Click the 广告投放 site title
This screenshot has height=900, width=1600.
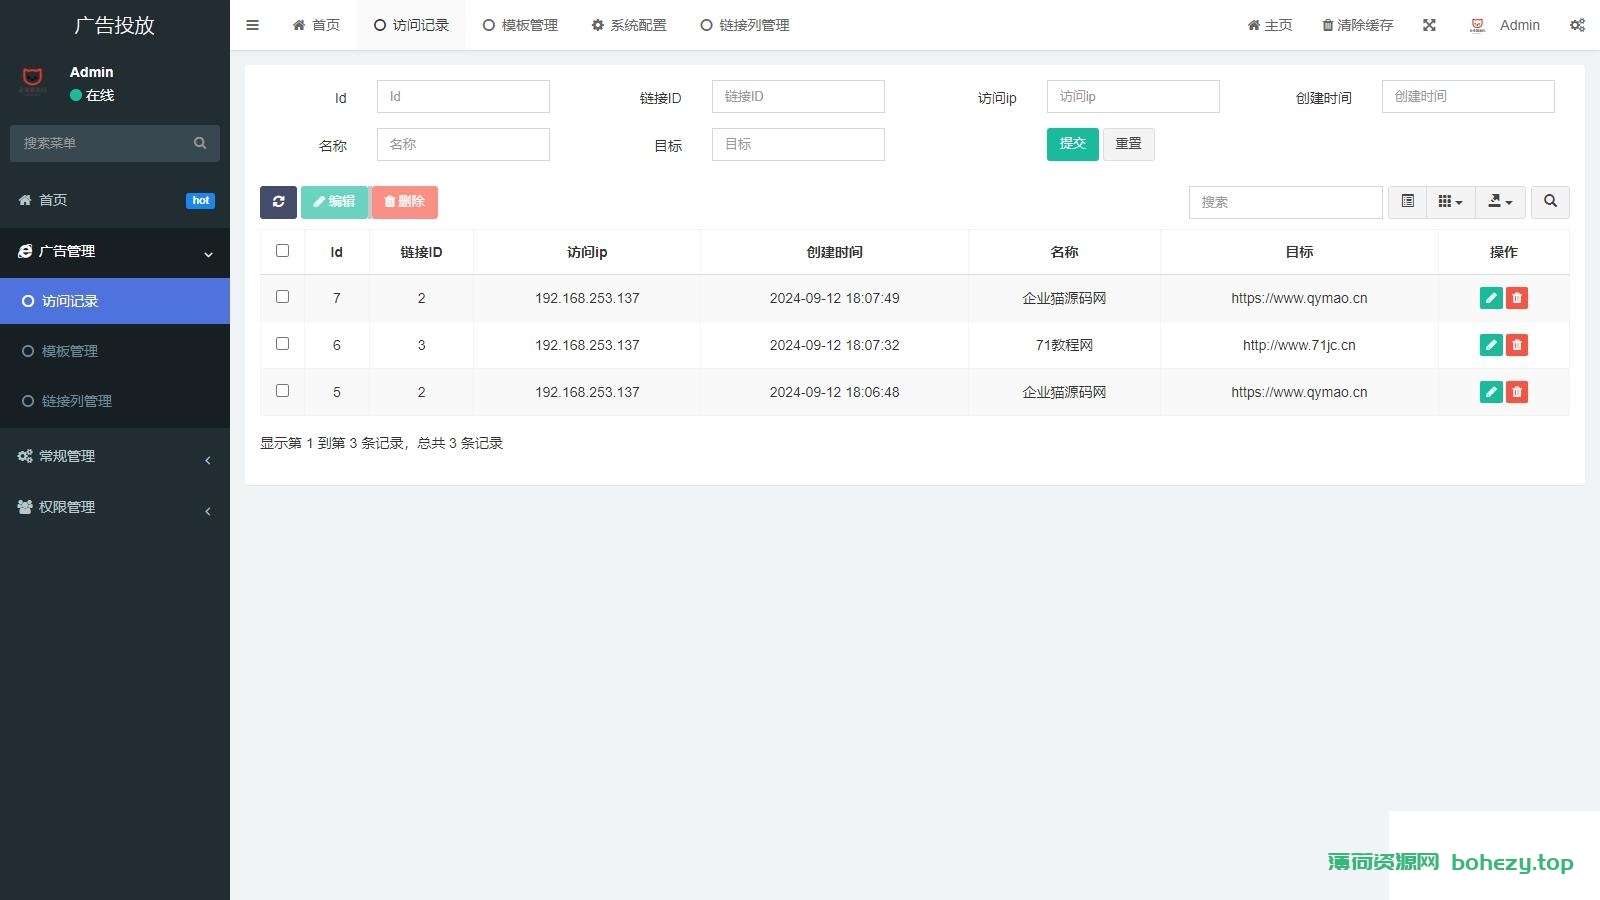pyautogui.click(x=115, y=25)
